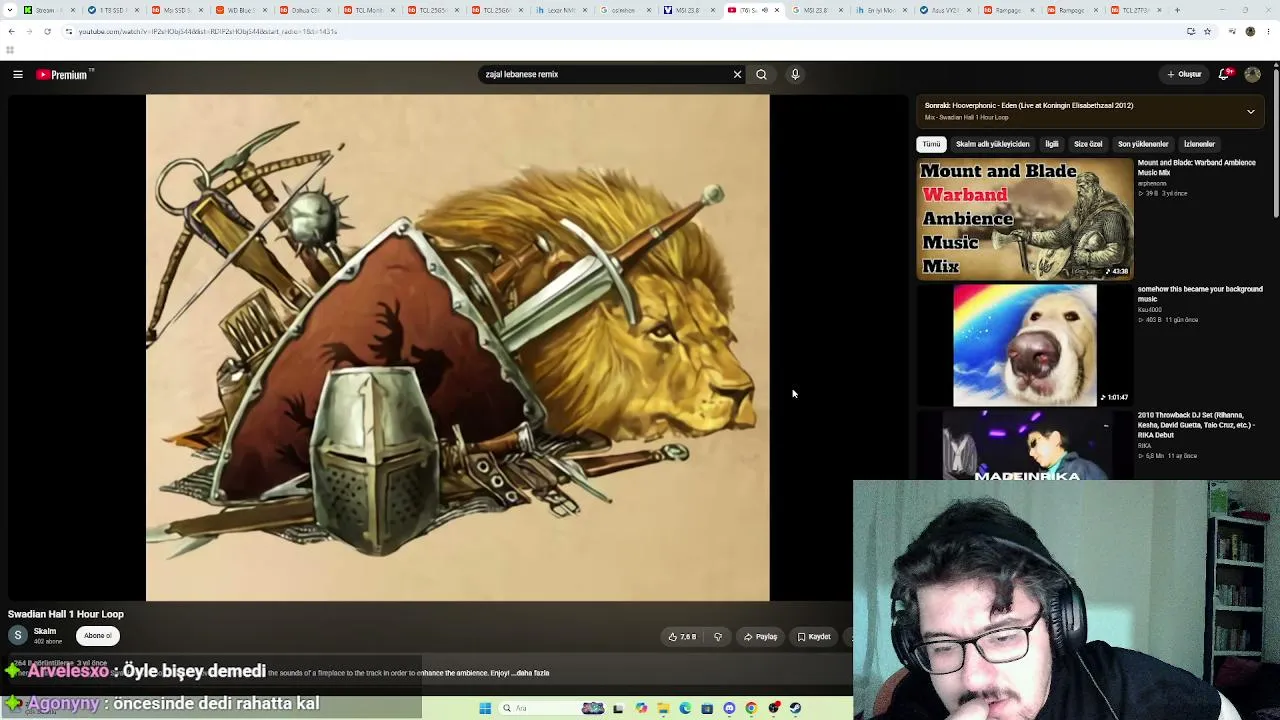Start voice search with the microphone
This screenshot has height=720, width=1280.
point(795,74)
